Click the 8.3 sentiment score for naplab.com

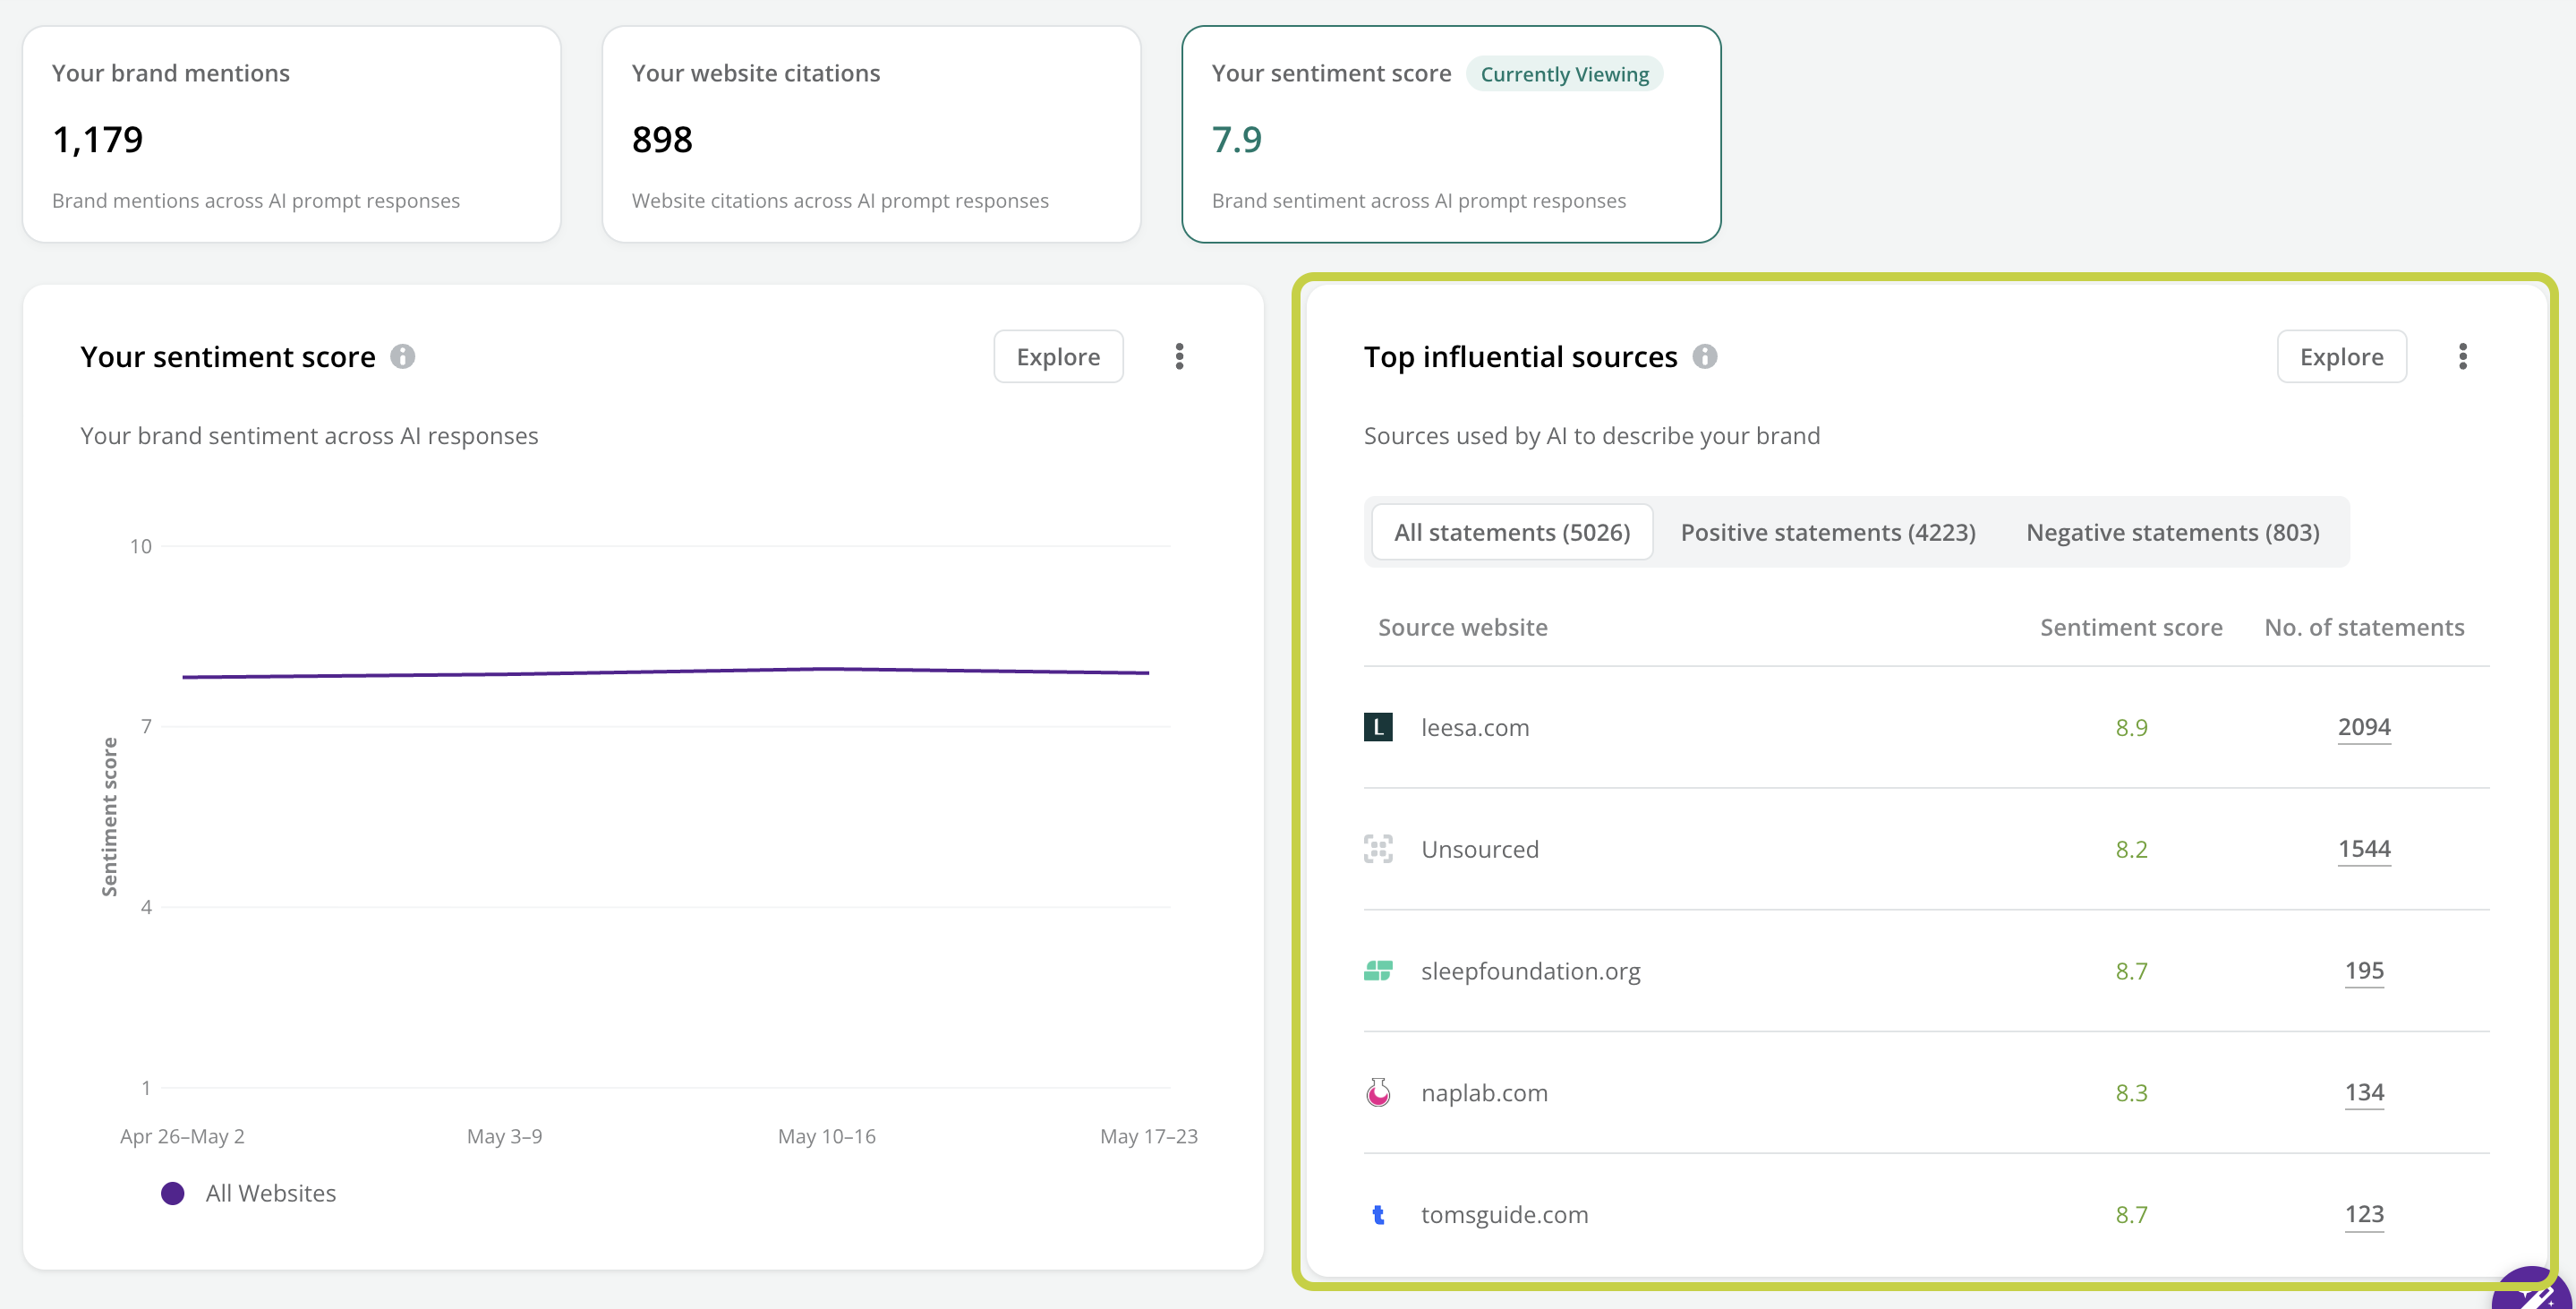click(2131, 1092)
